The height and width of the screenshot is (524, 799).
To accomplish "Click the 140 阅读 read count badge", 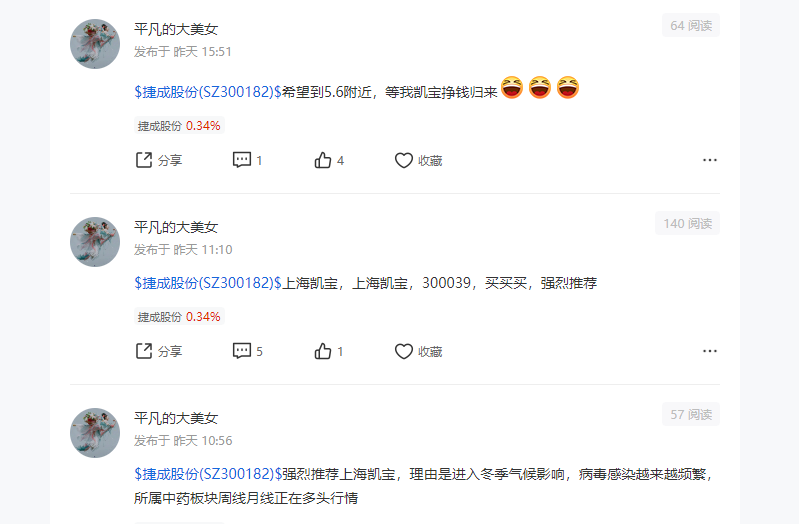I will click(x=687, y=223).
